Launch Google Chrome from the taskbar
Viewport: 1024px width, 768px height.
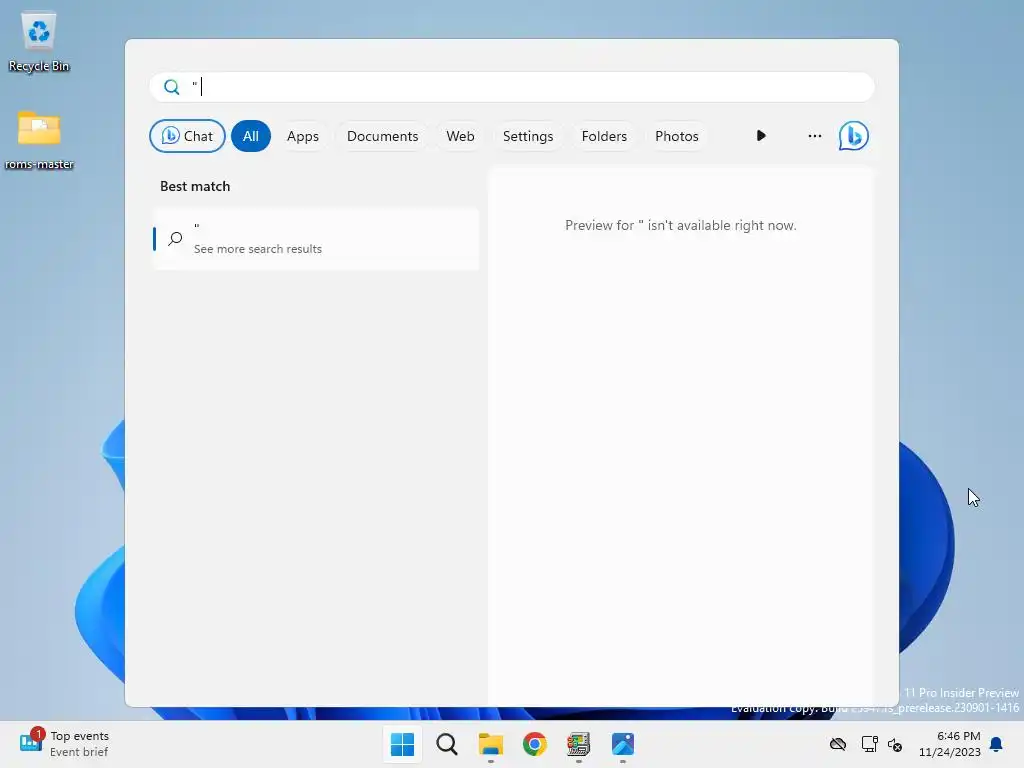[534, 744]
